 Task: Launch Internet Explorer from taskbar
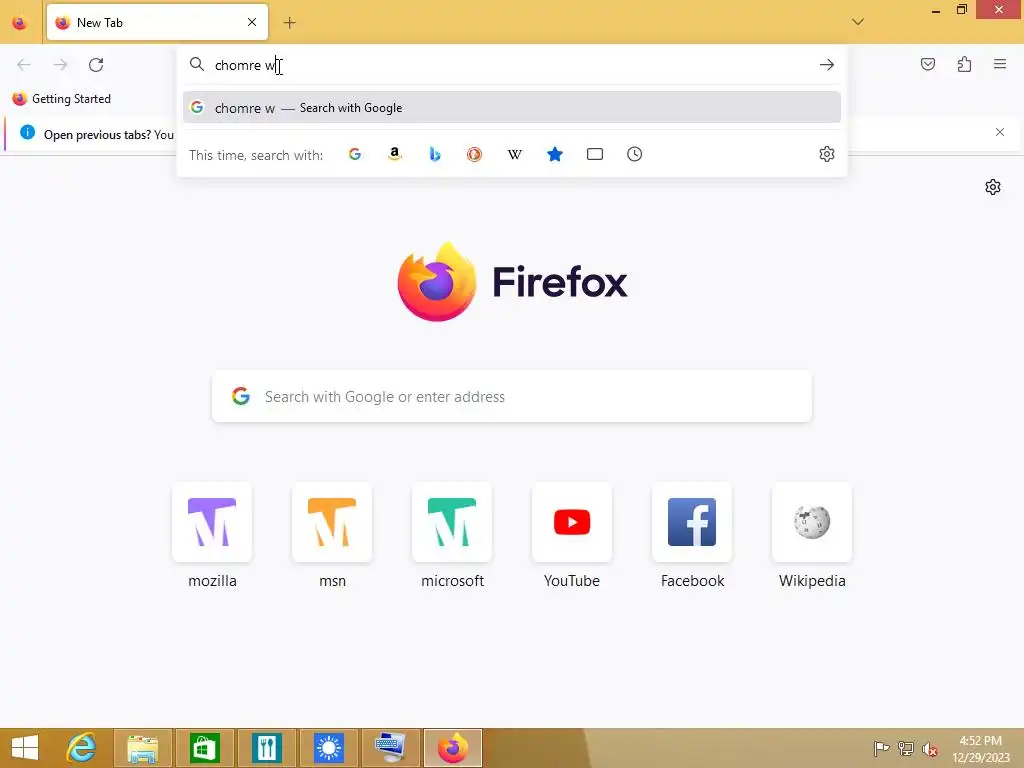point(82,748)
